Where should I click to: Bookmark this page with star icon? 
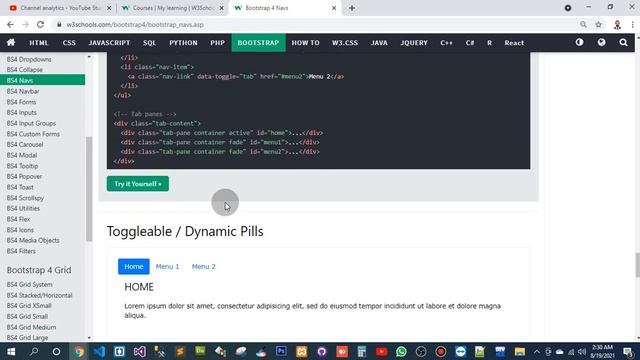click(598, 24)
